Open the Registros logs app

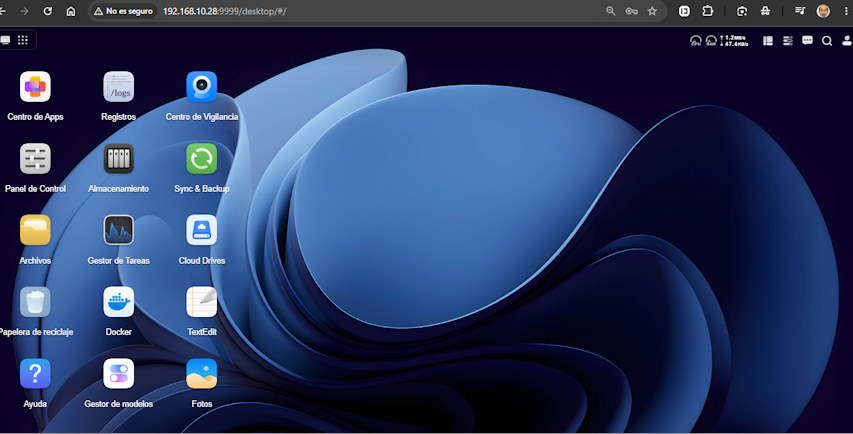(x=119, y=87)
